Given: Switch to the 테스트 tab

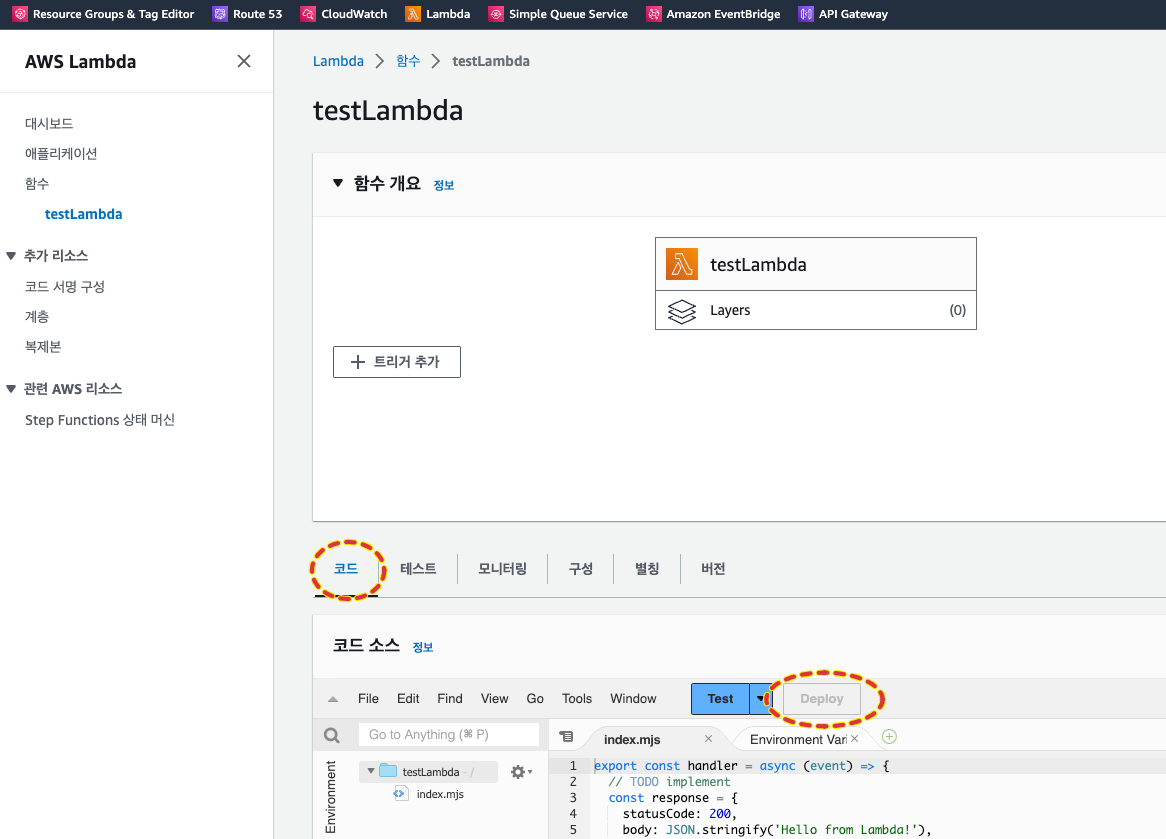Looking at the screenshot, I should [418, 569].
